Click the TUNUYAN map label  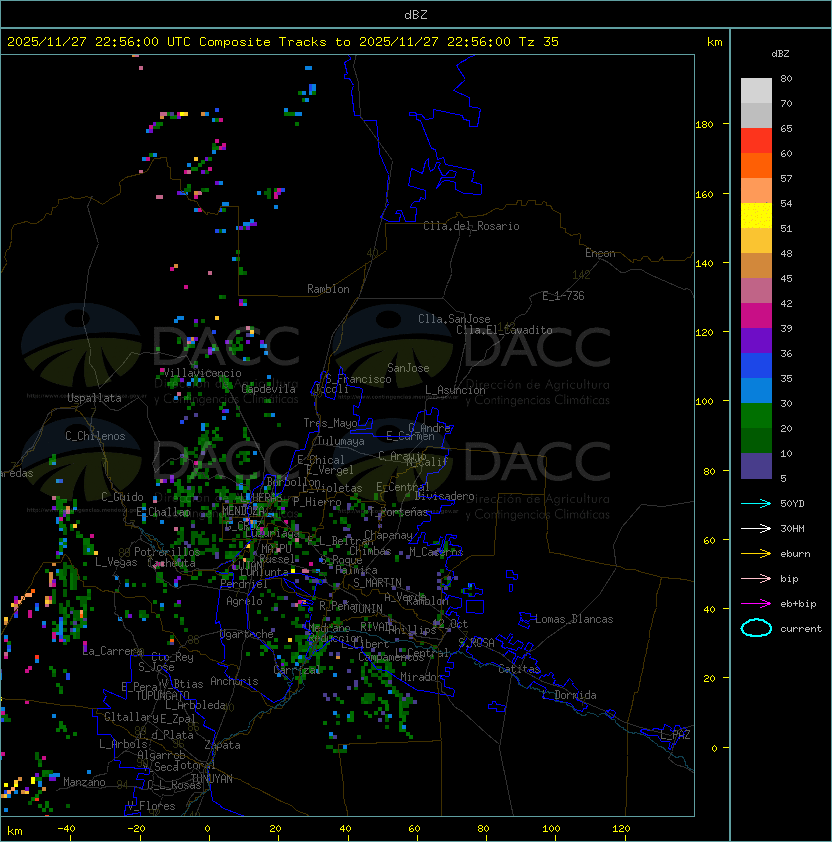tap(212, 779)
